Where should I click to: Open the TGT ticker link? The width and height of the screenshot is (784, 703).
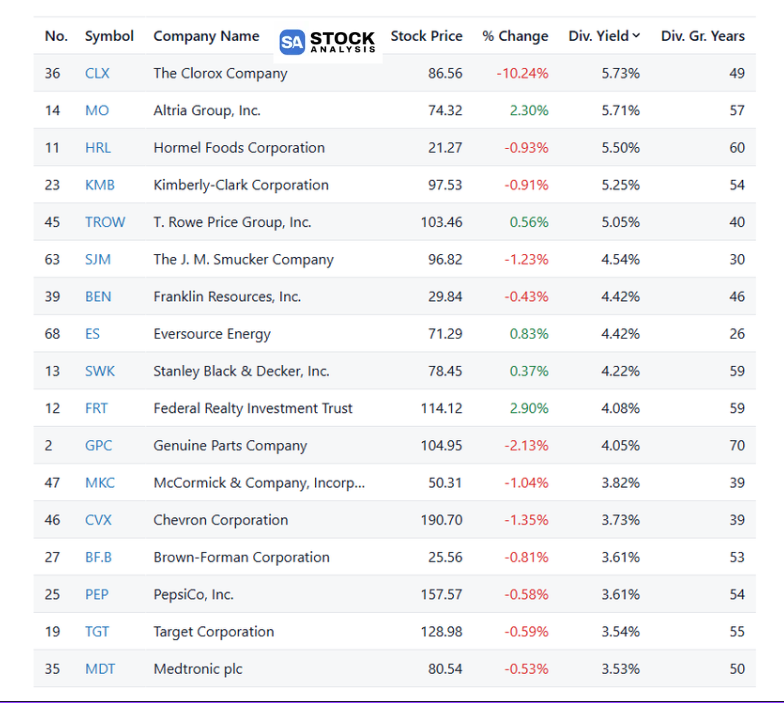(96, 632)
